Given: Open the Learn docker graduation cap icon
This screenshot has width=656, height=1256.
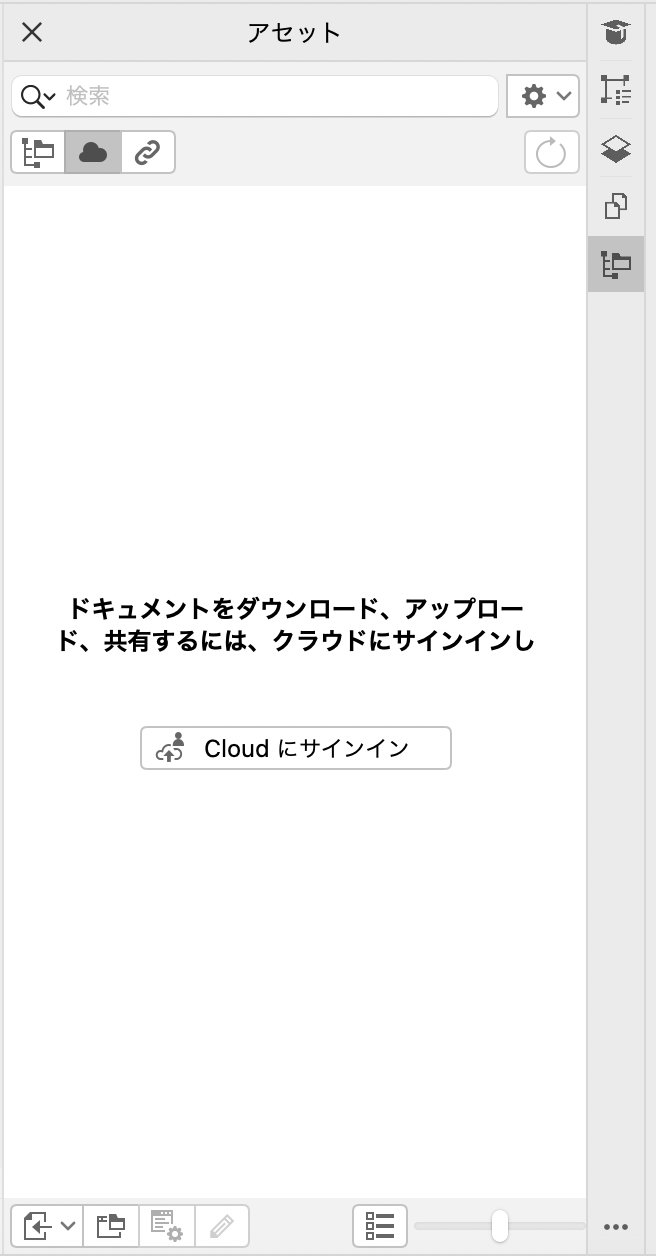Looking at the screenshot, I should click(616, 33).
